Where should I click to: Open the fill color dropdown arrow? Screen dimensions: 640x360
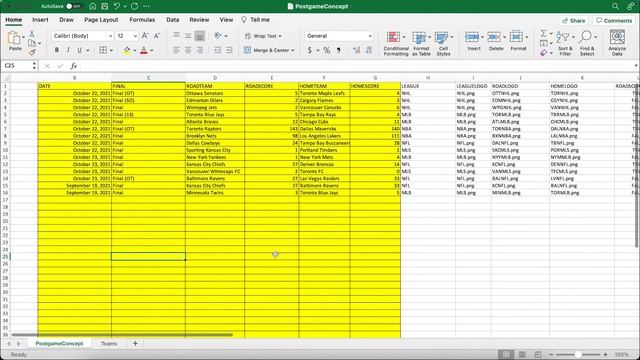point(135,50)
